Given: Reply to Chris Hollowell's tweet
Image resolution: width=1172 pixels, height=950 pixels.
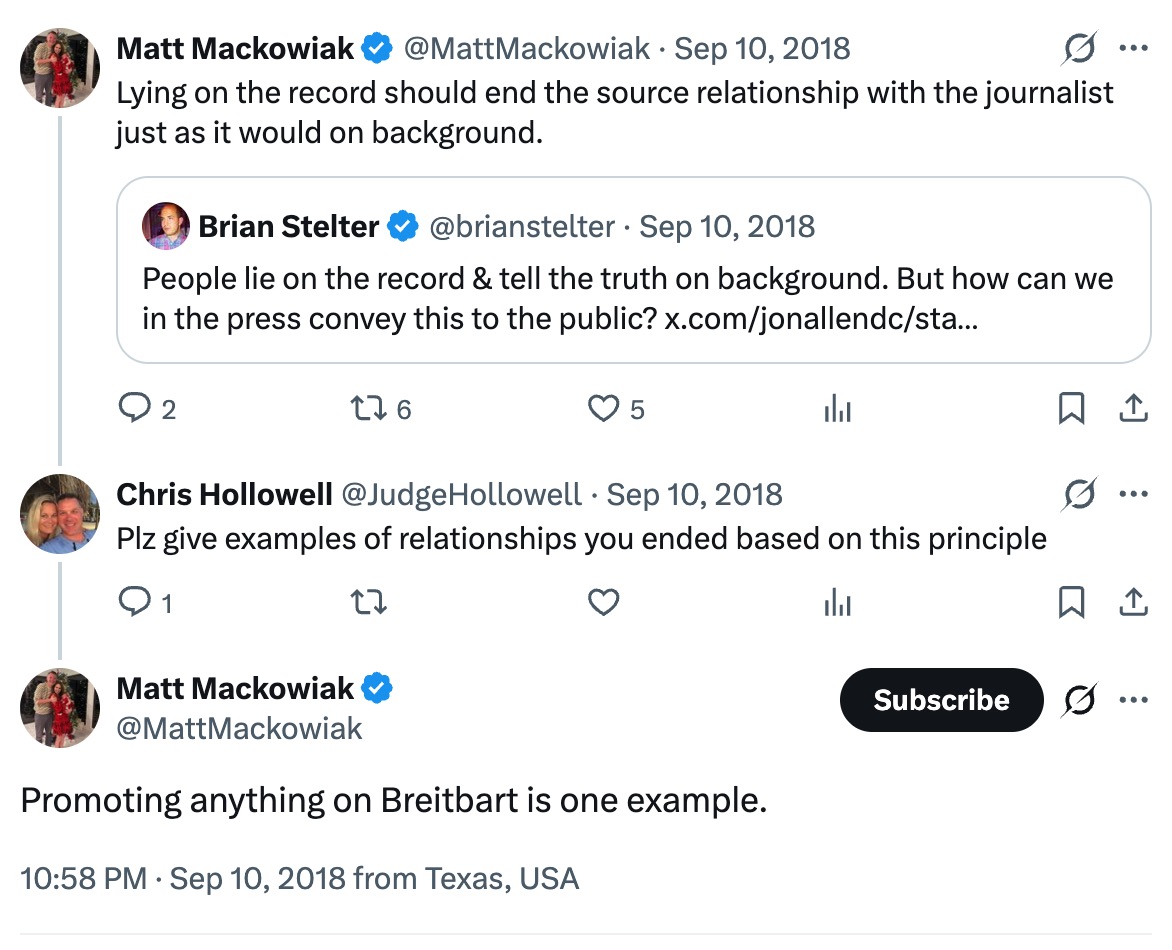Looking at the screenshot, I should point(134,603).
